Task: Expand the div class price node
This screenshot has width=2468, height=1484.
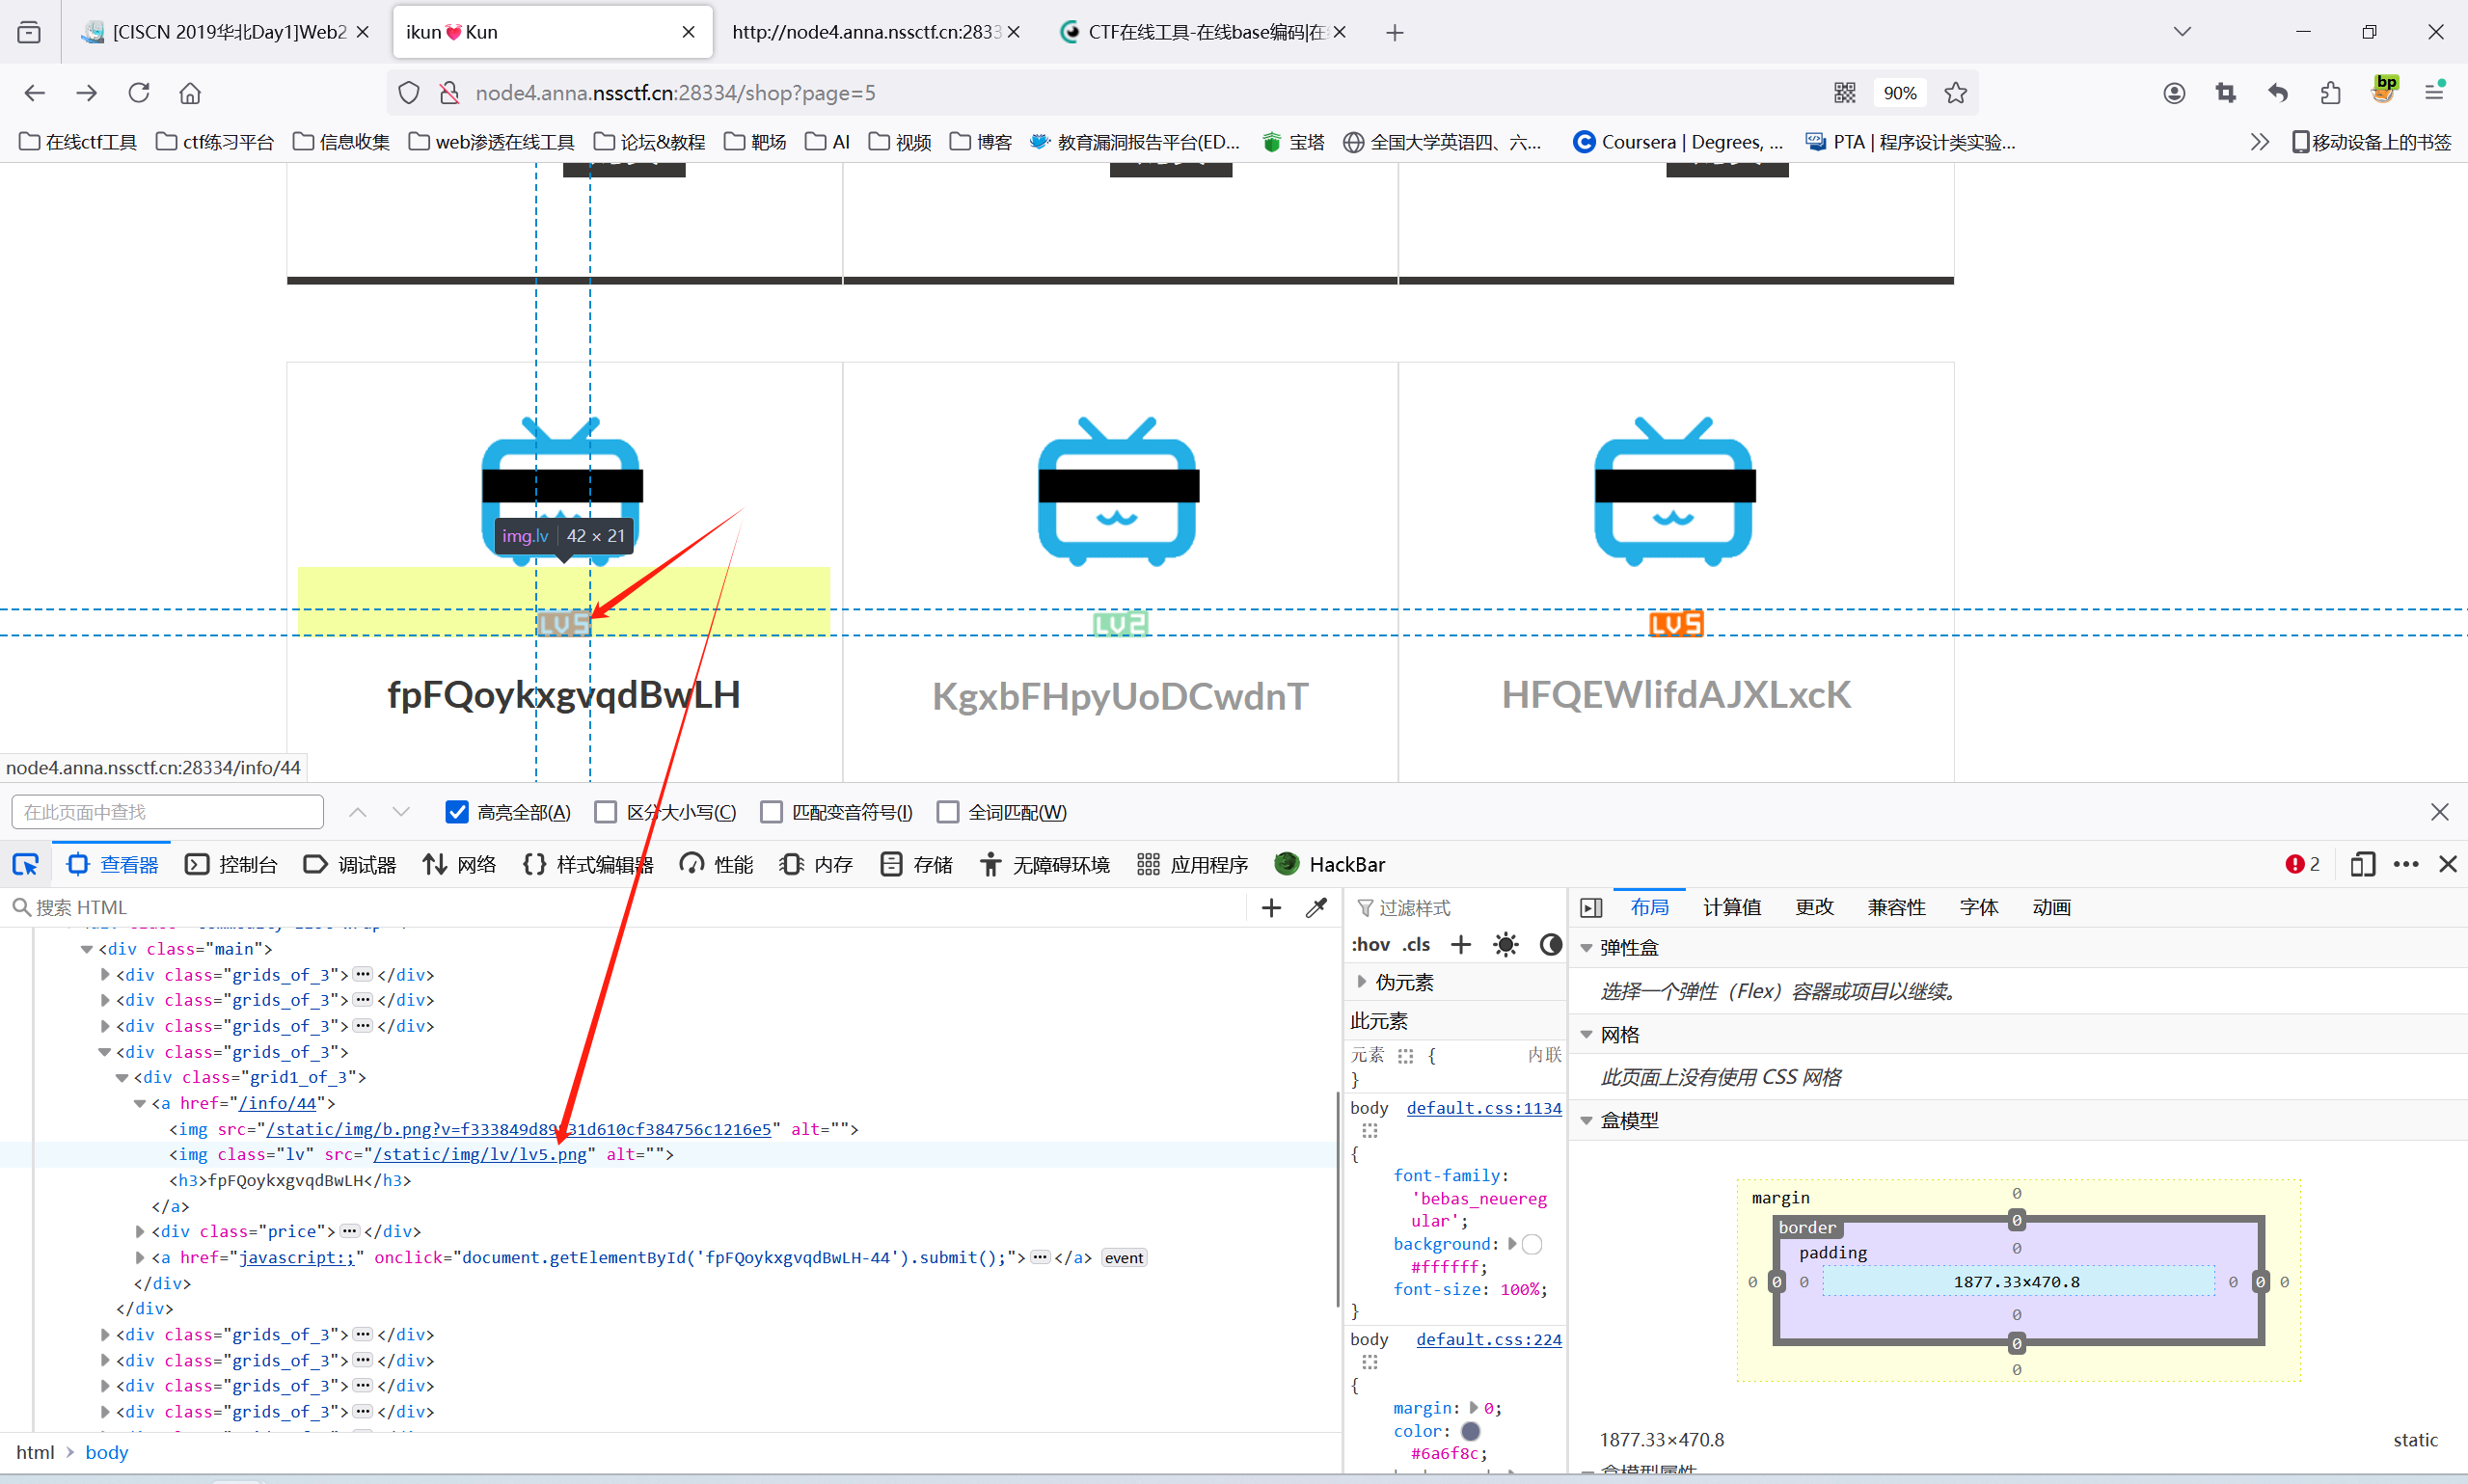Action: click(140, 1231)
